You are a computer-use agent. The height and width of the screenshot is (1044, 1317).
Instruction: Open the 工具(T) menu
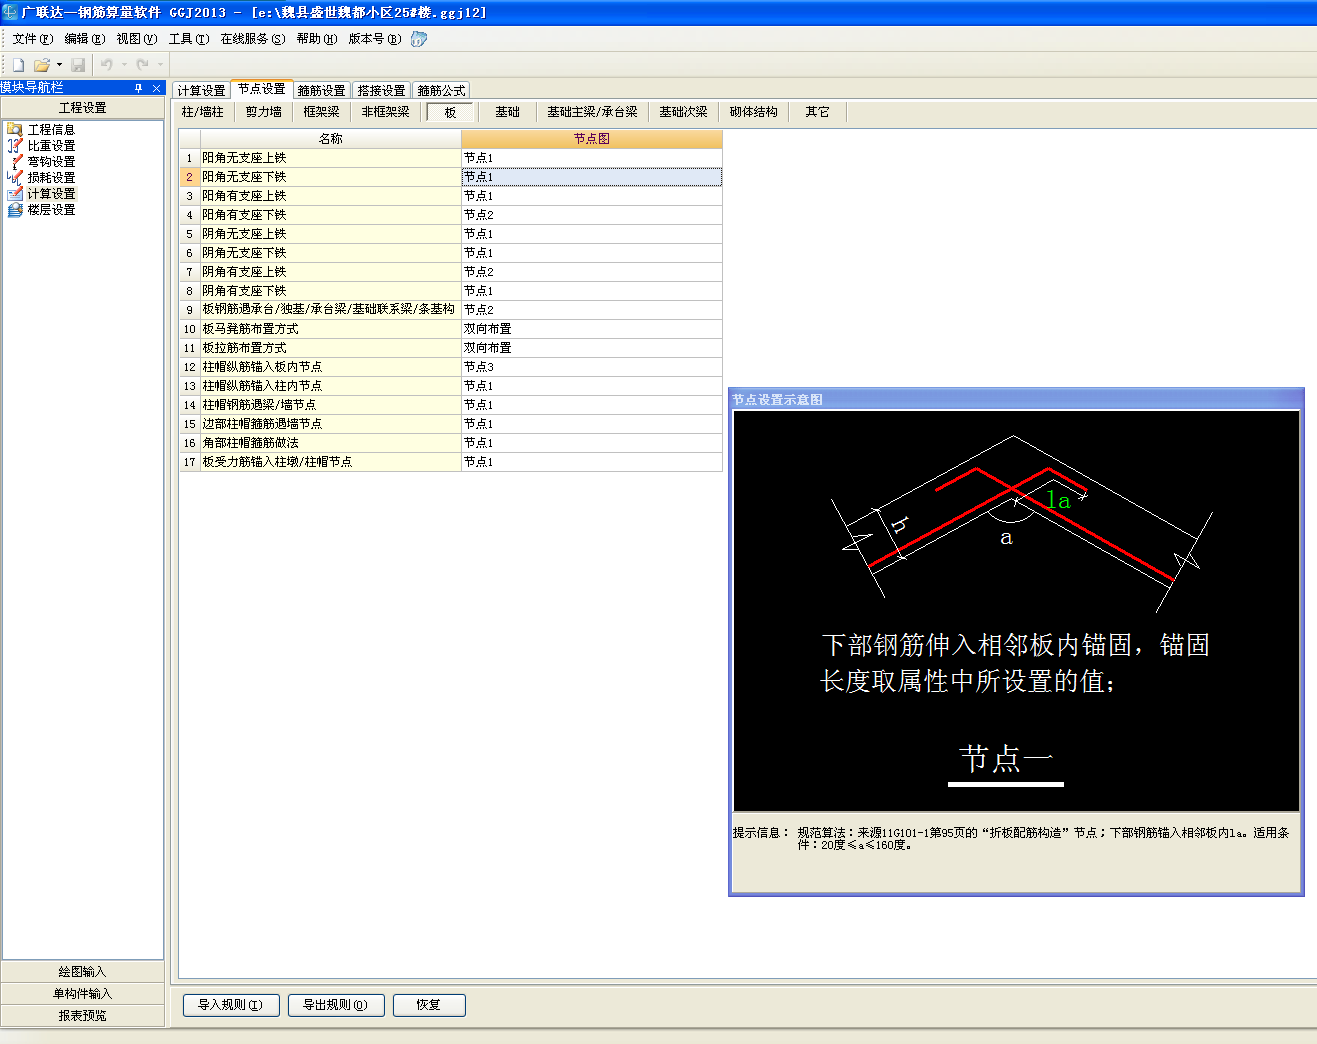(x=189, y=39)
